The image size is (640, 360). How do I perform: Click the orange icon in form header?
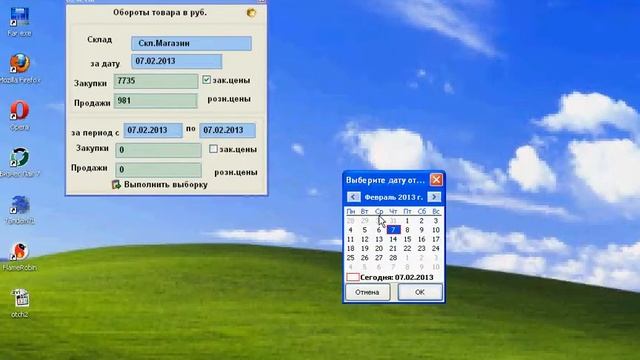251,13
